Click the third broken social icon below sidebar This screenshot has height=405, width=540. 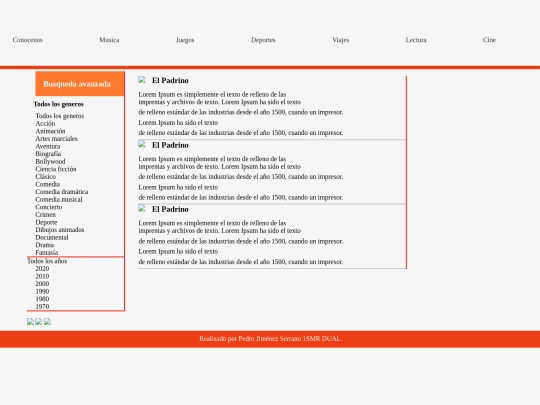point(47,322)
